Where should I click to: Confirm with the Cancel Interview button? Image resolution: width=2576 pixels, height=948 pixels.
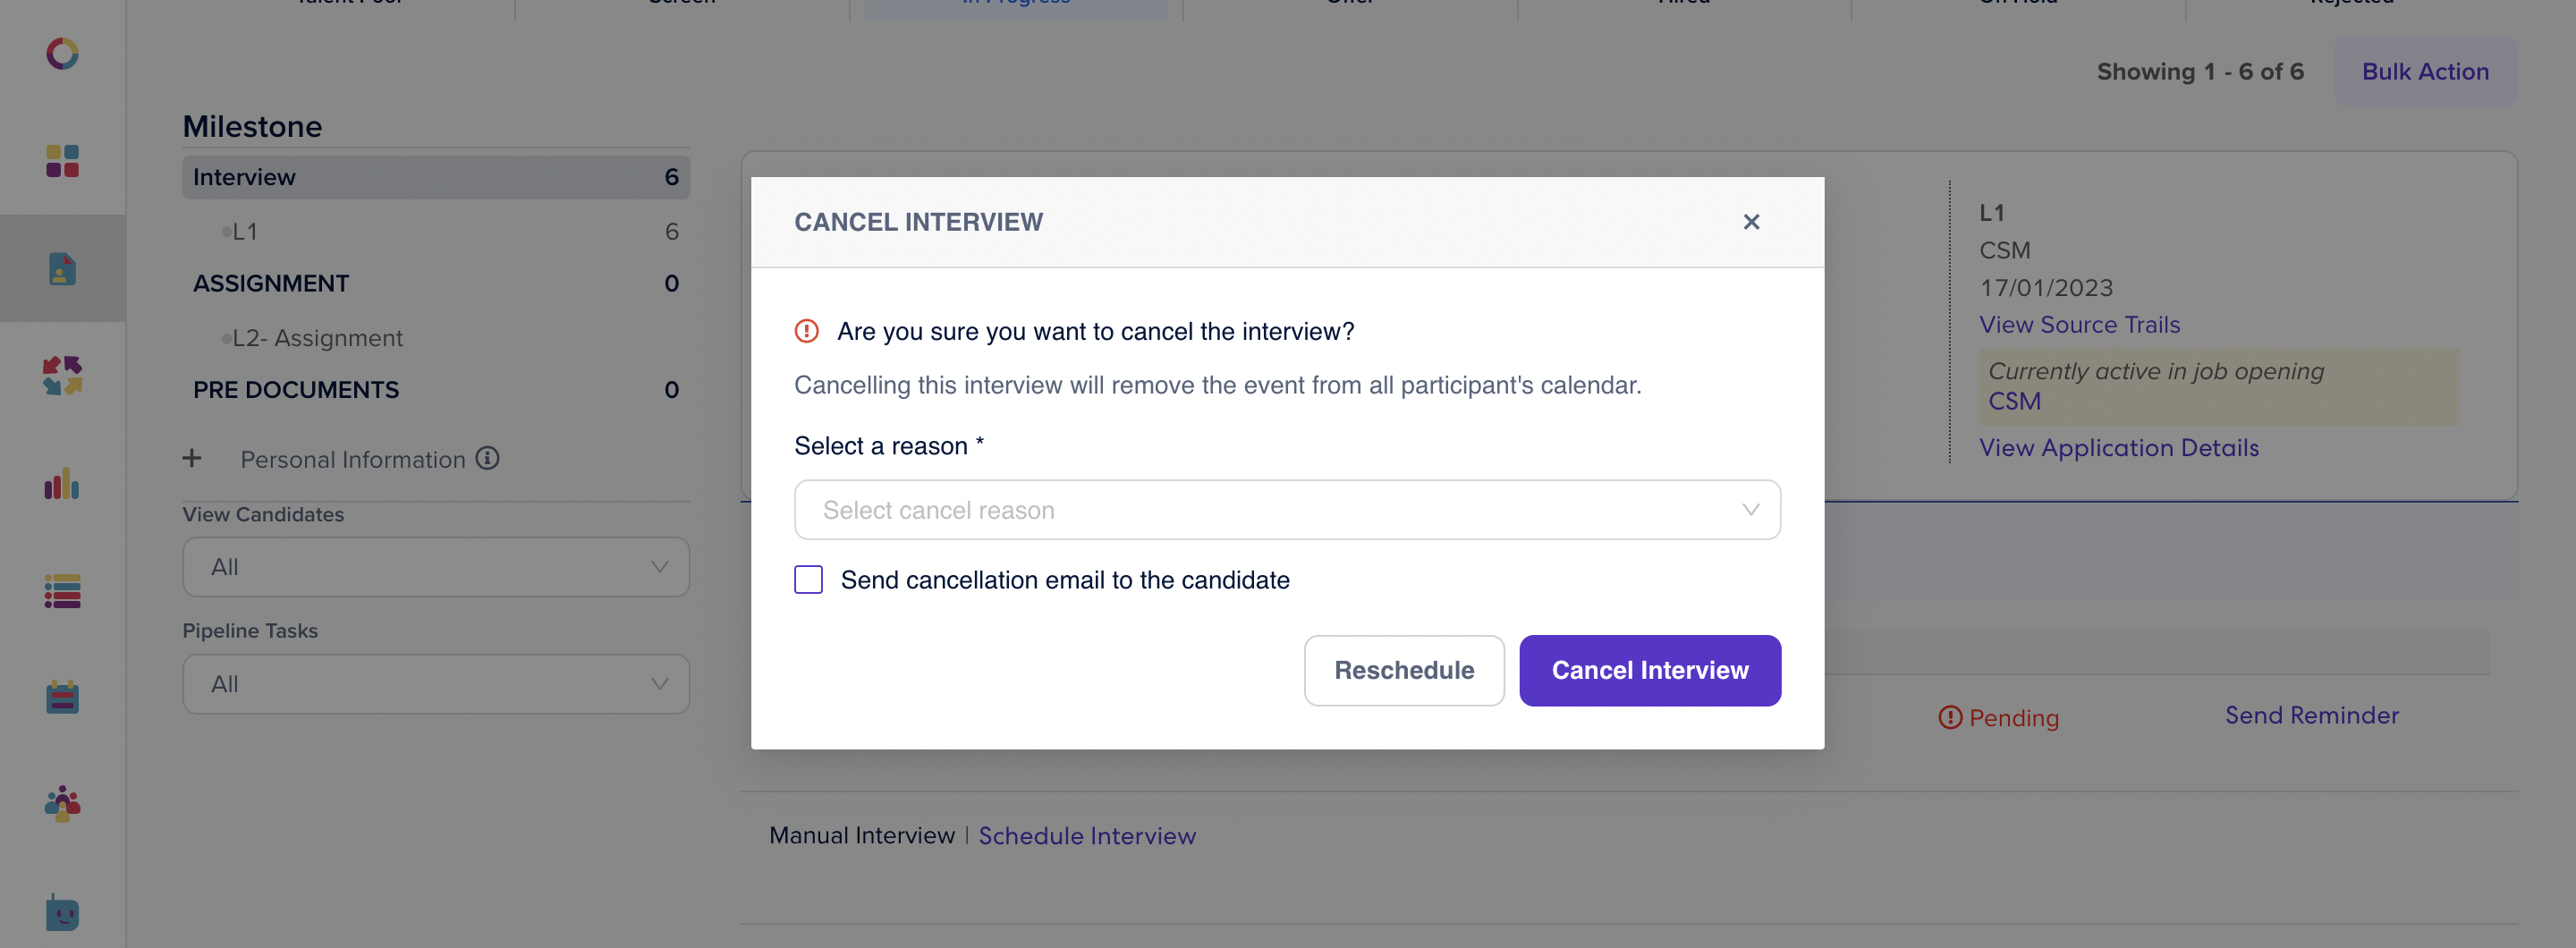(x=1649, y=670)
